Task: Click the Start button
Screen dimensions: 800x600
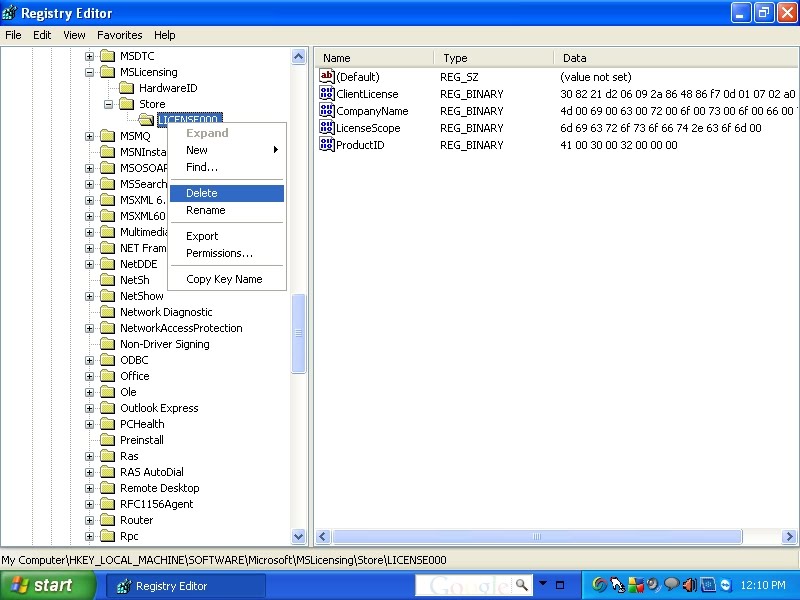Action: [47, 585]
